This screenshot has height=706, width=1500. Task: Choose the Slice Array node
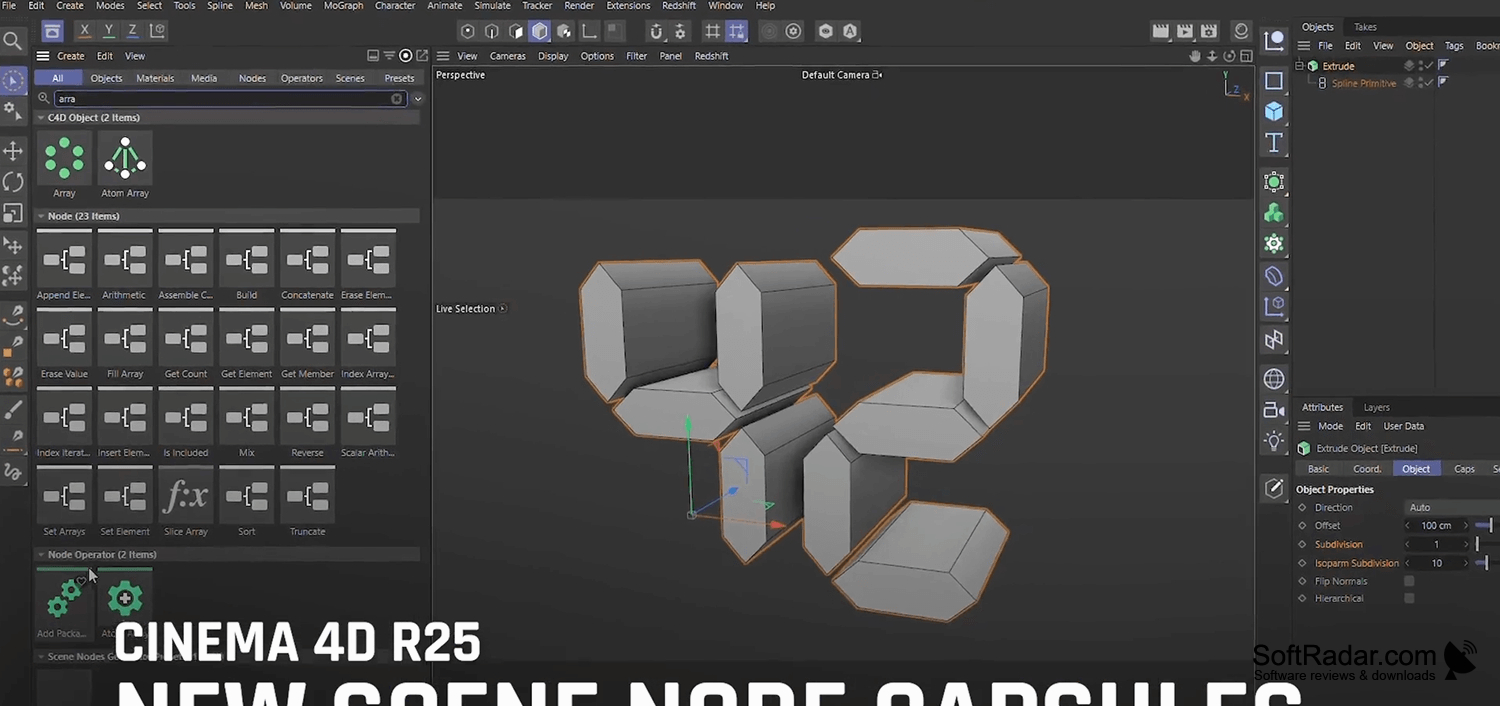(x=186, y=495)
